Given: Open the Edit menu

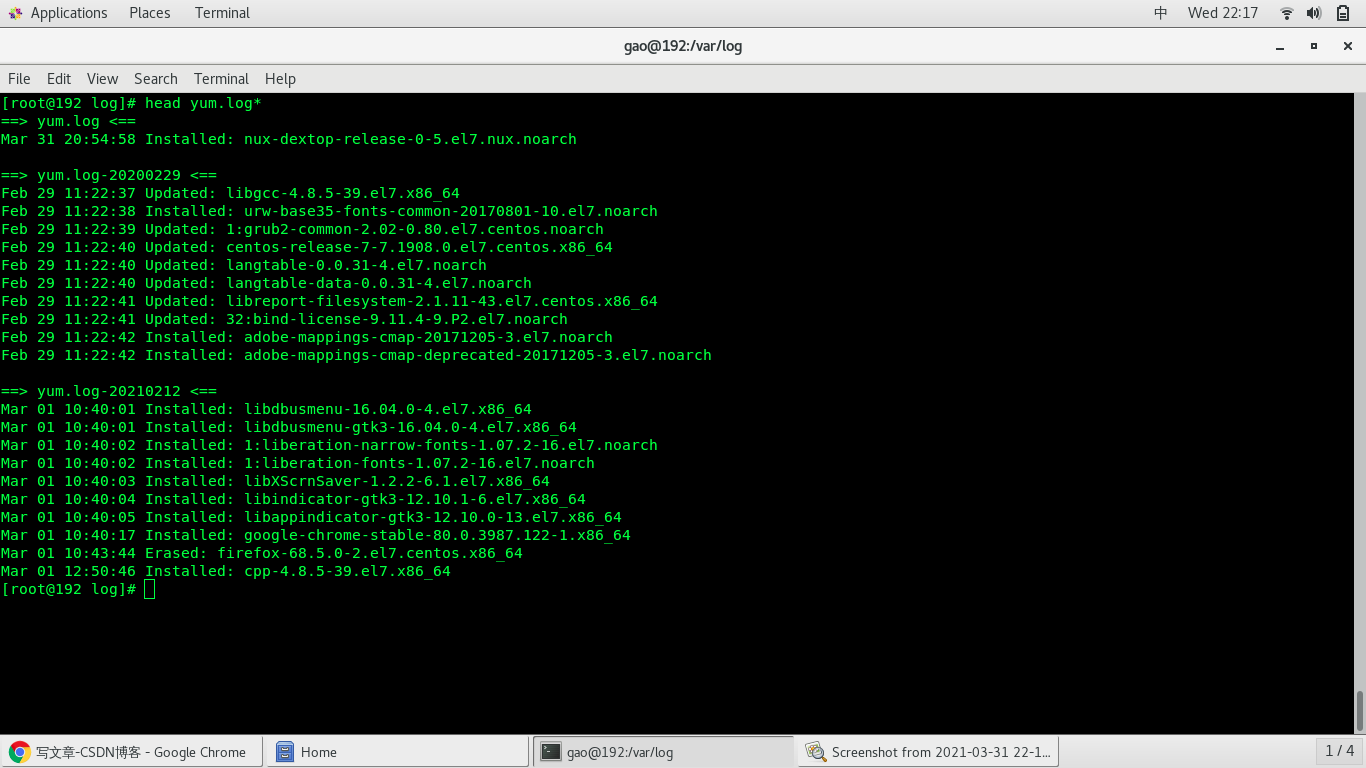Looking at the screenshot, I should [x=58, y=79].
